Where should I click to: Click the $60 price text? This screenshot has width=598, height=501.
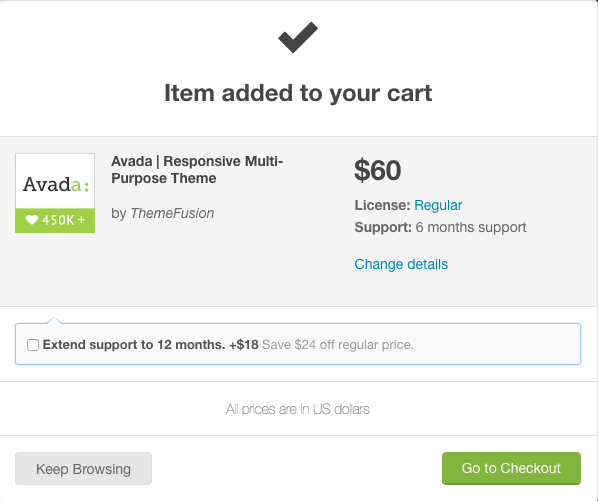[x=378, y=170]
